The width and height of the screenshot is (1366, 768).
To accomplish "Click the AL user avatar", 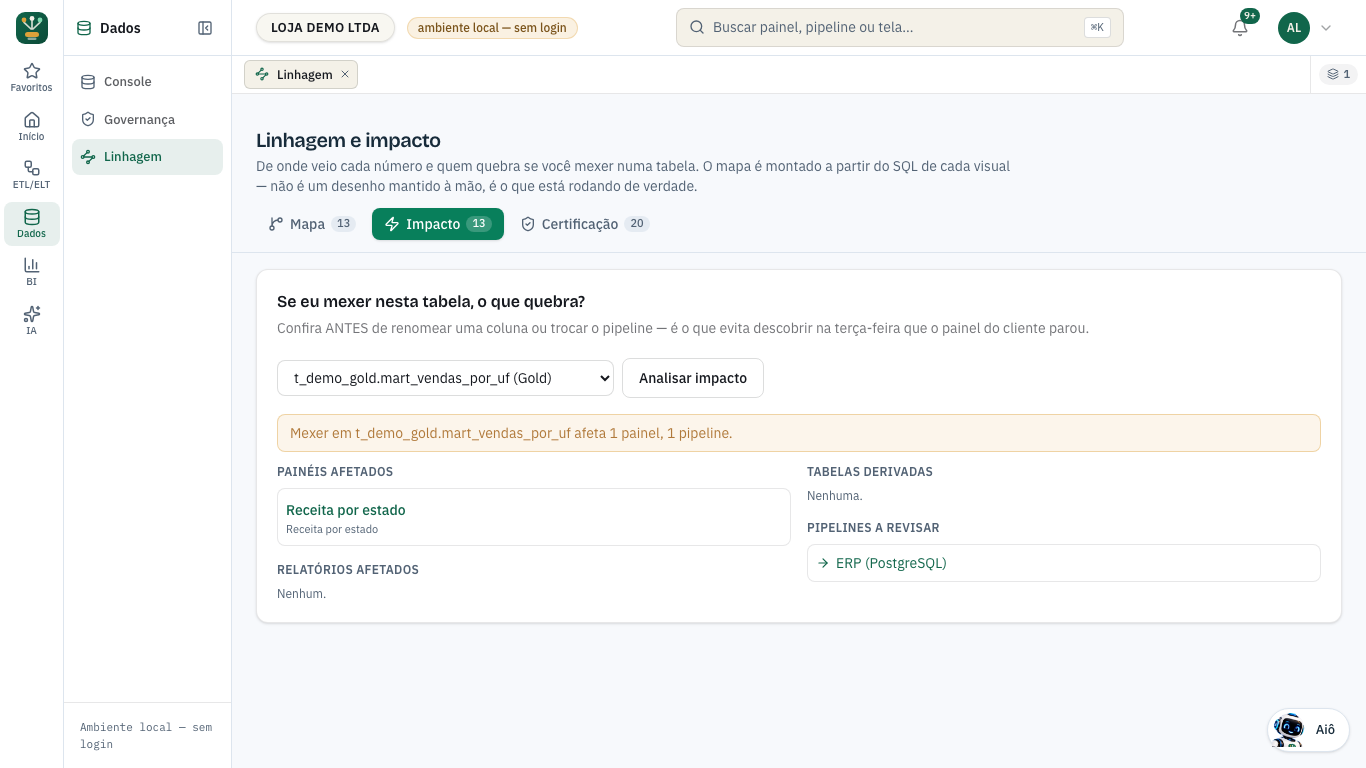I will pyautogui.click(x=1294, y=28).
